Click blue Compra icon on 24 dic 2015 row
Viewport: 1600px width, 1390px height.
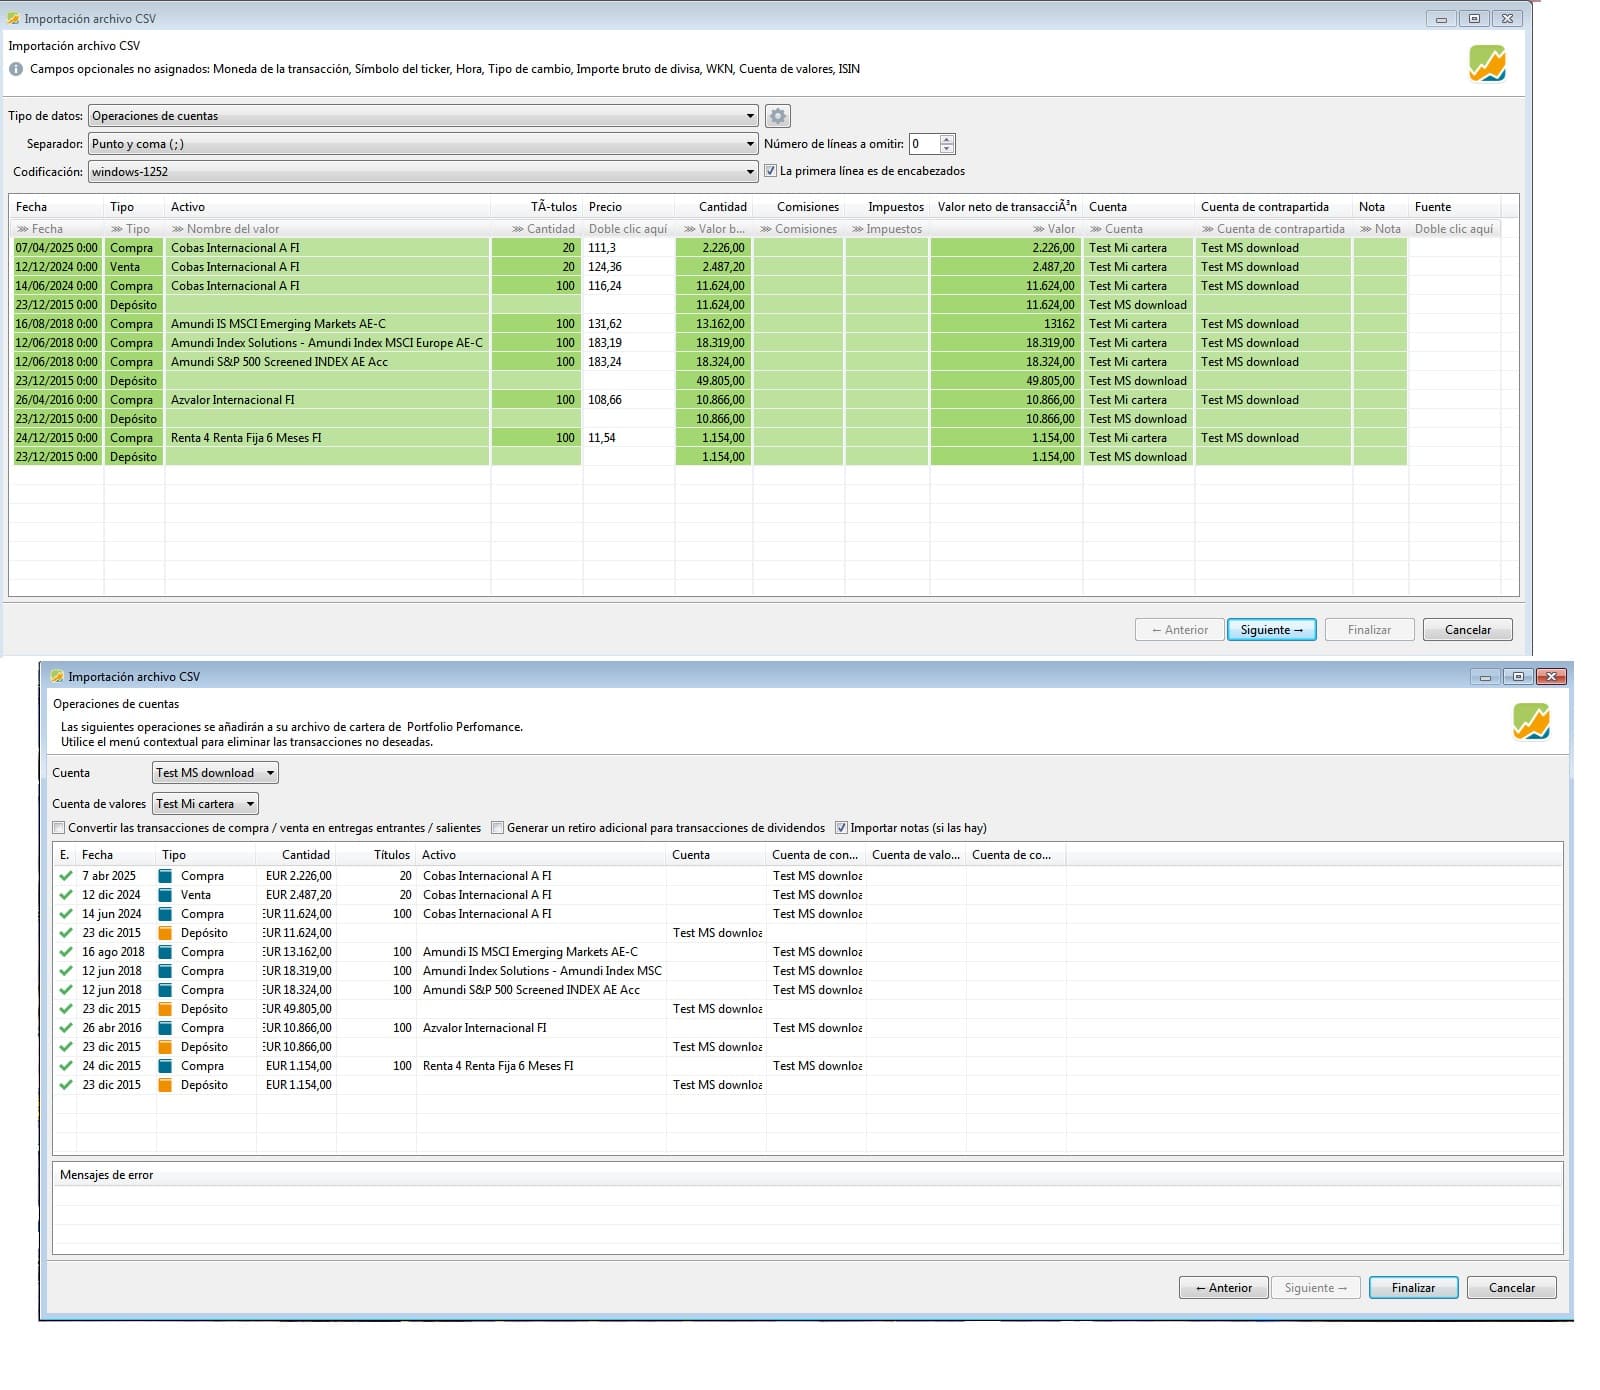[x=166, y=1066]
